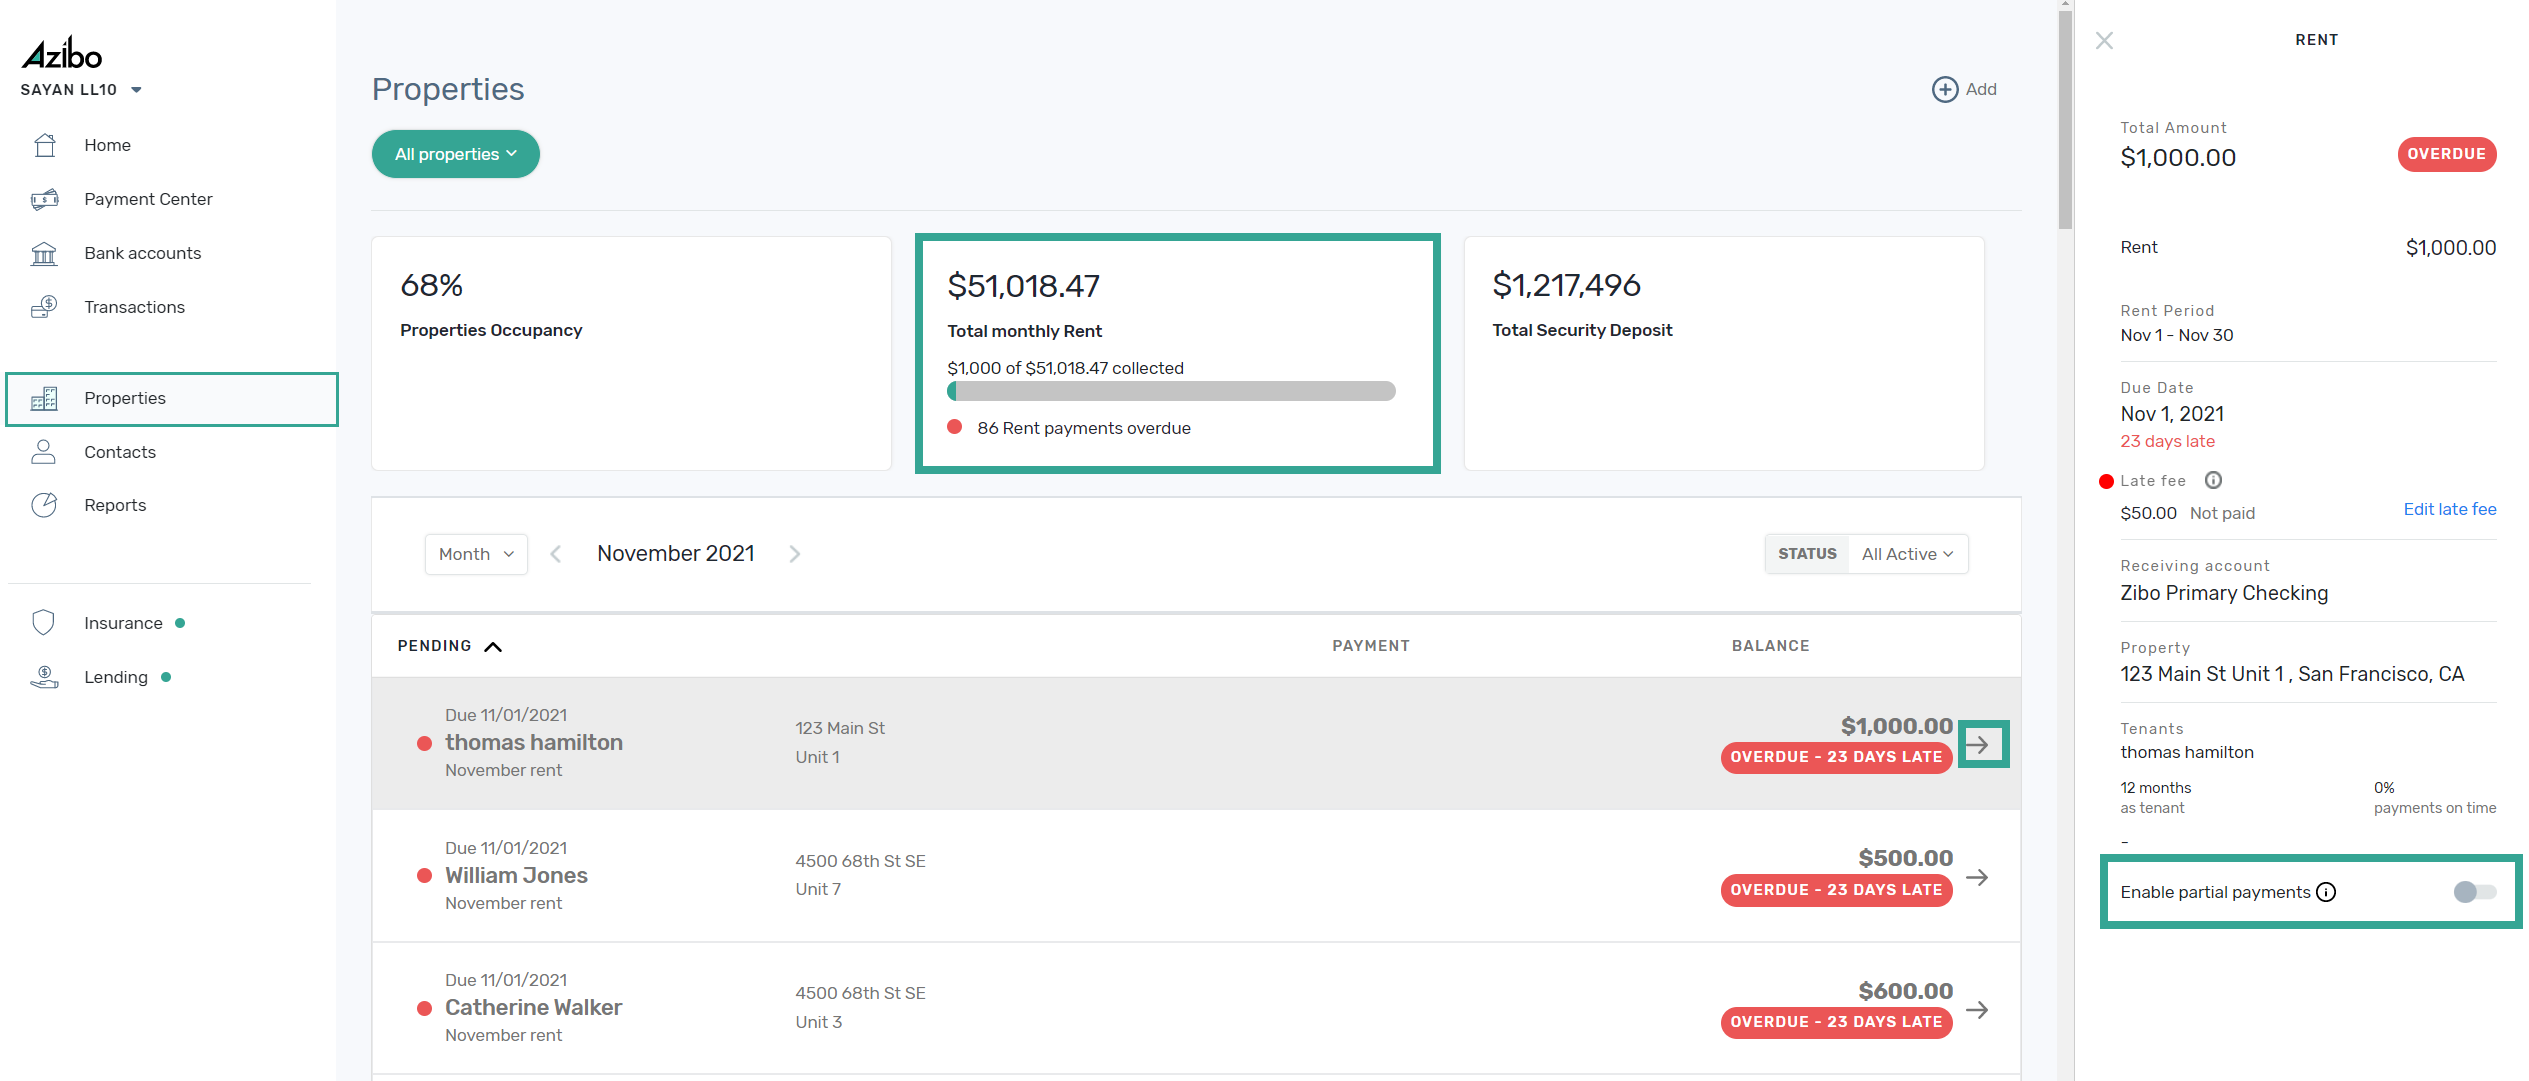Open the SAYAN LL10 account dropdown
Screen dimensions: 2529x1081
click(81, 90)
